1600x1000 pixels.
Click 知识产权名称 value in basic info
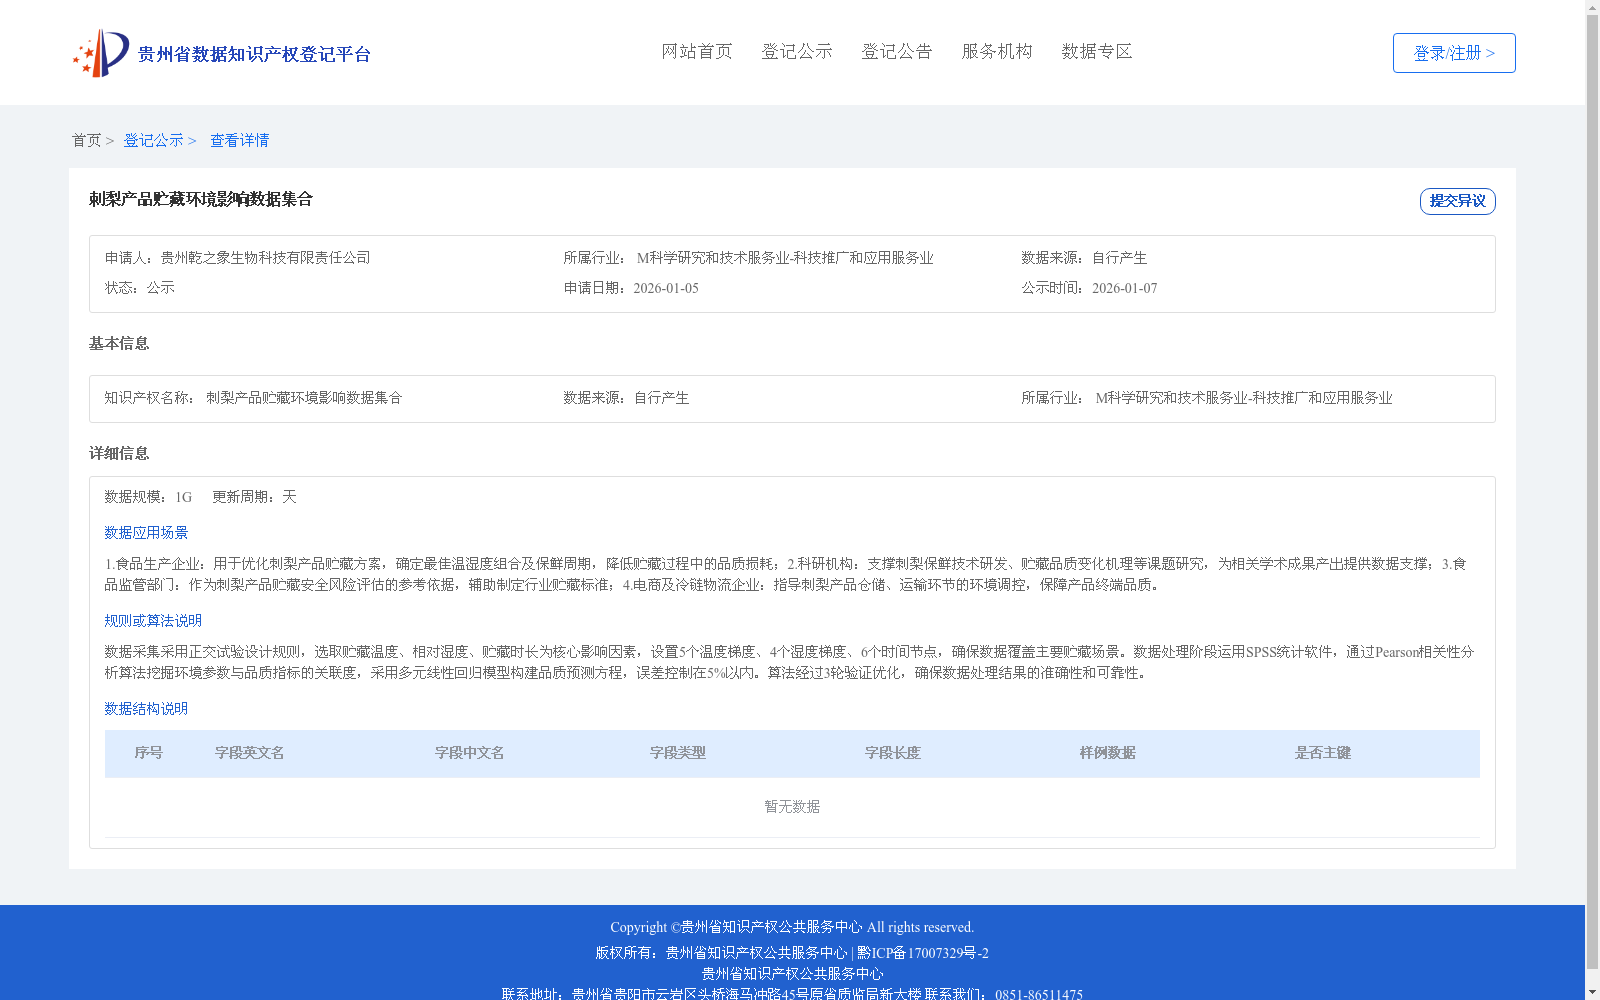[304, 398]
